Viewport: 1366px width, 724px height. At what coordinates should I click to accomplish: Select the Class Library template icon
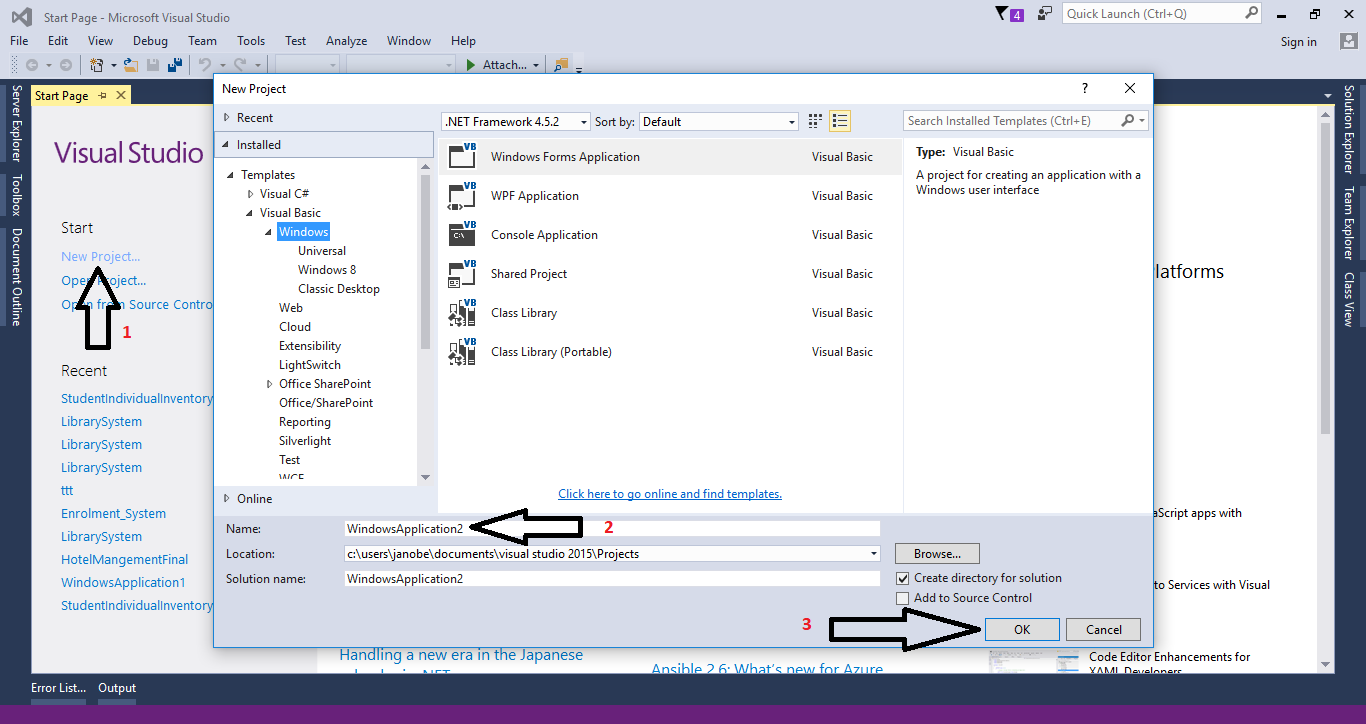click(x=463, y=312)
